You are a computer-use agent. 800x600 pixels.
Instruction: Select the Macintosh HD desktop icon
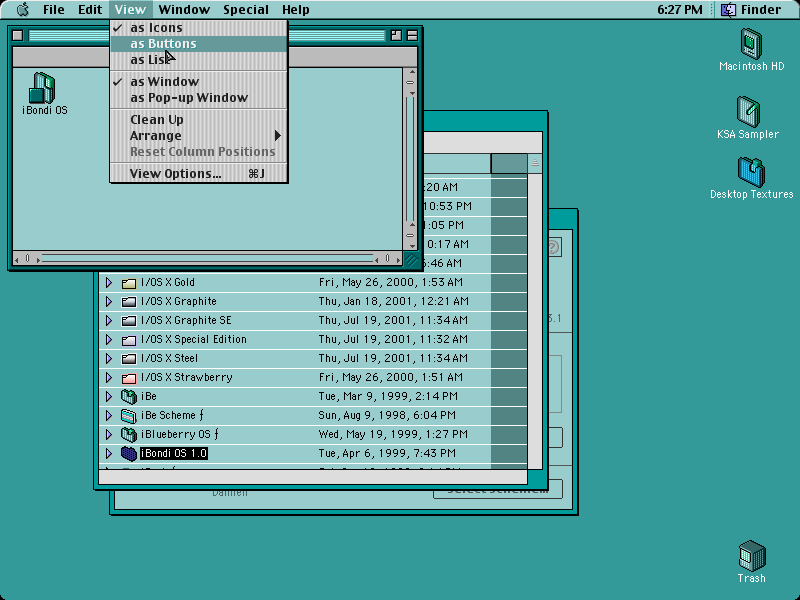pos(751,44)
